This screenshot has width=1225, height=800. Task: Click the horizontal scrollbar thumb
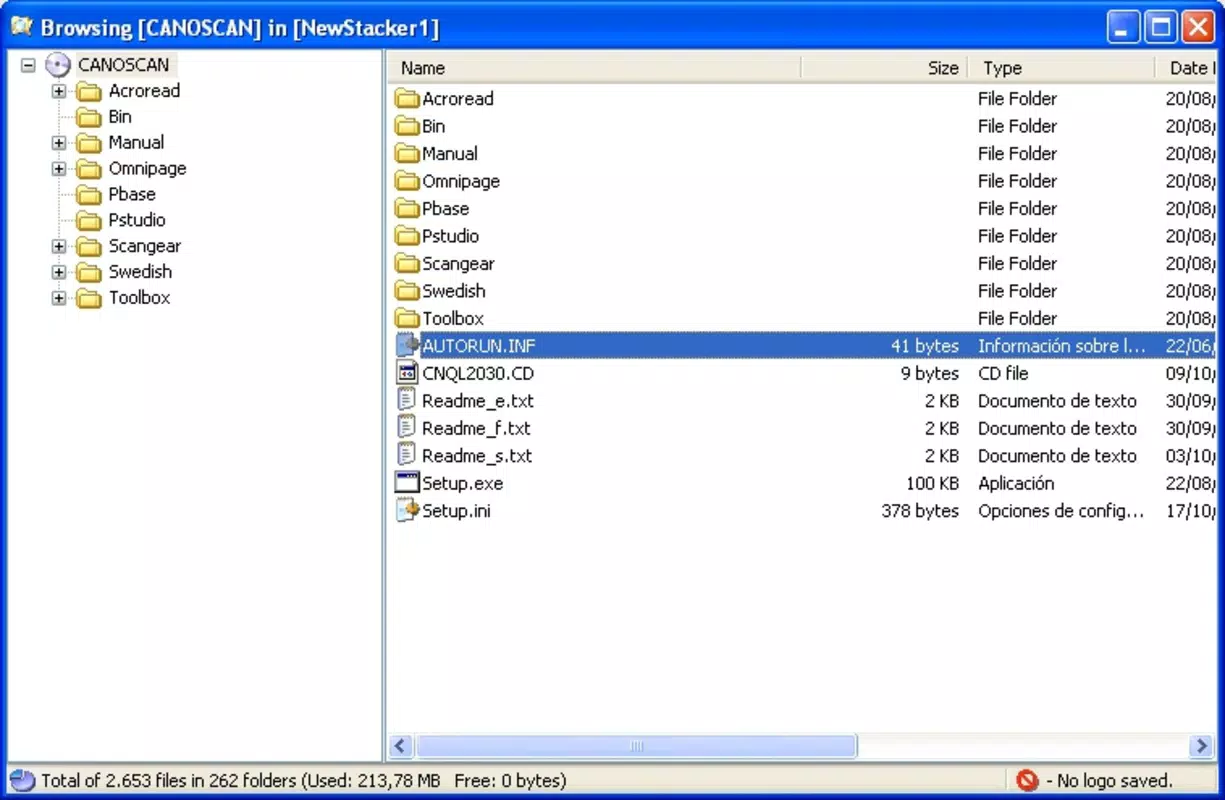636,746
